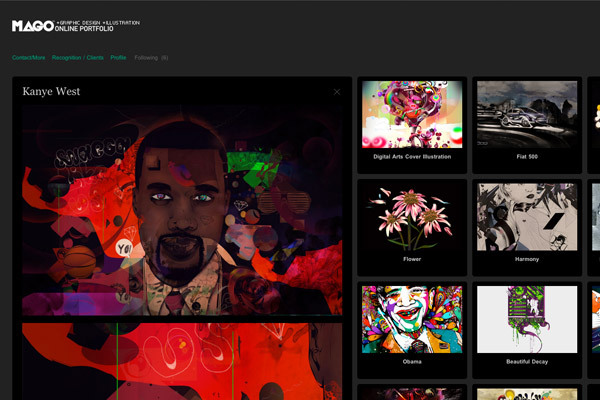
Task: Open the Digital Arts Cover Illustration thumbnail
Action: click(412, 114)
